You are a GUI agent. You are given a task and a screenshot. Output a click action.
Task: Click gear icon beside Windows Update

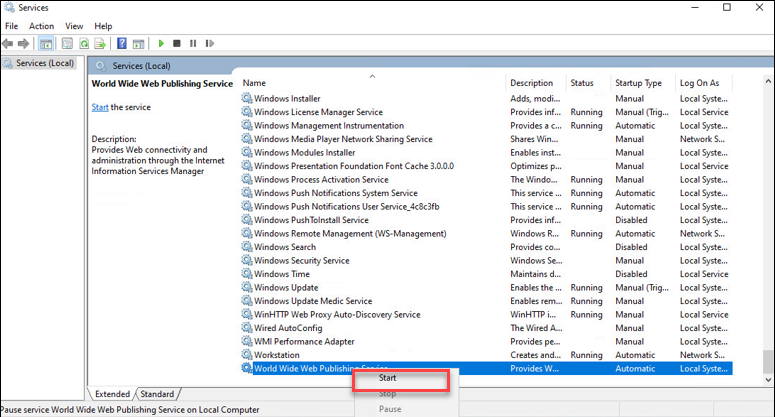click(x=247, y=287)
